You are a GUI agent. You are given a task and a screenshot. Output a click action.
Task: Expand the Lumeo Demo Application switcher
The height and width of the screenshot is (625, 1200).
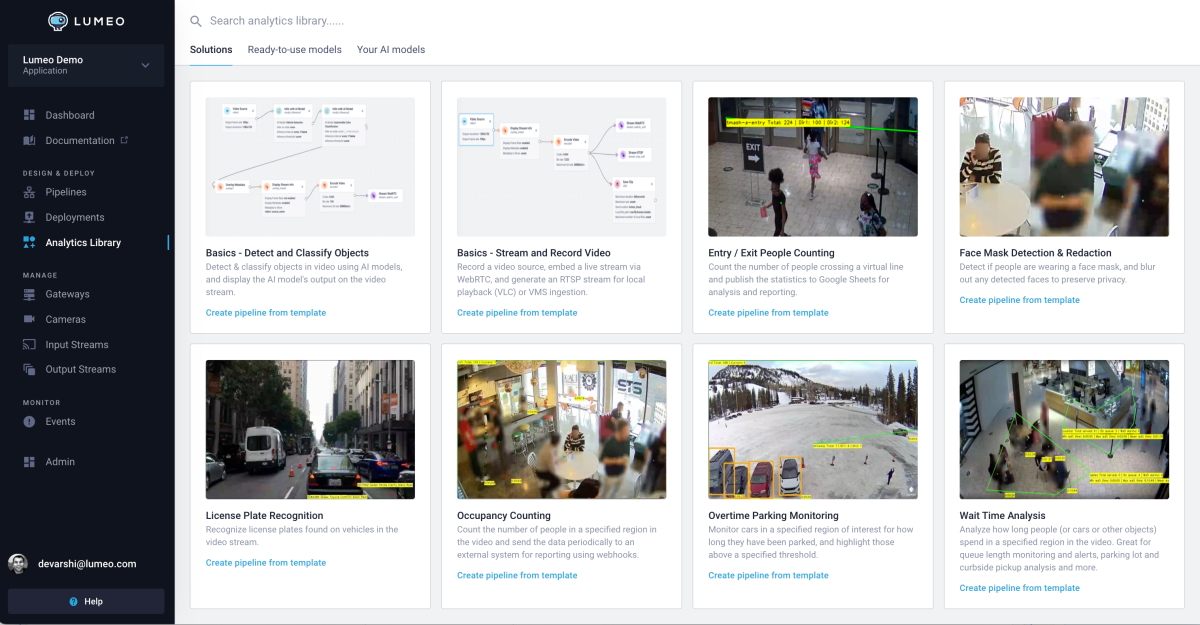(x=85, y=65)
